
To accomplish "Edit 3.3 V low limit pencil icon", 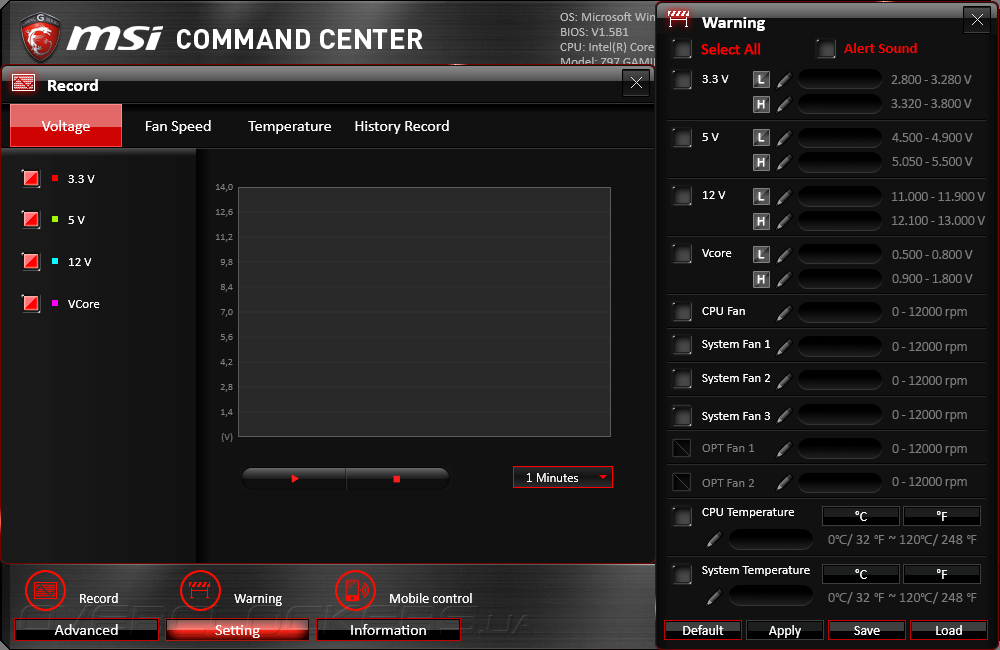I will [x=784, y=80].
